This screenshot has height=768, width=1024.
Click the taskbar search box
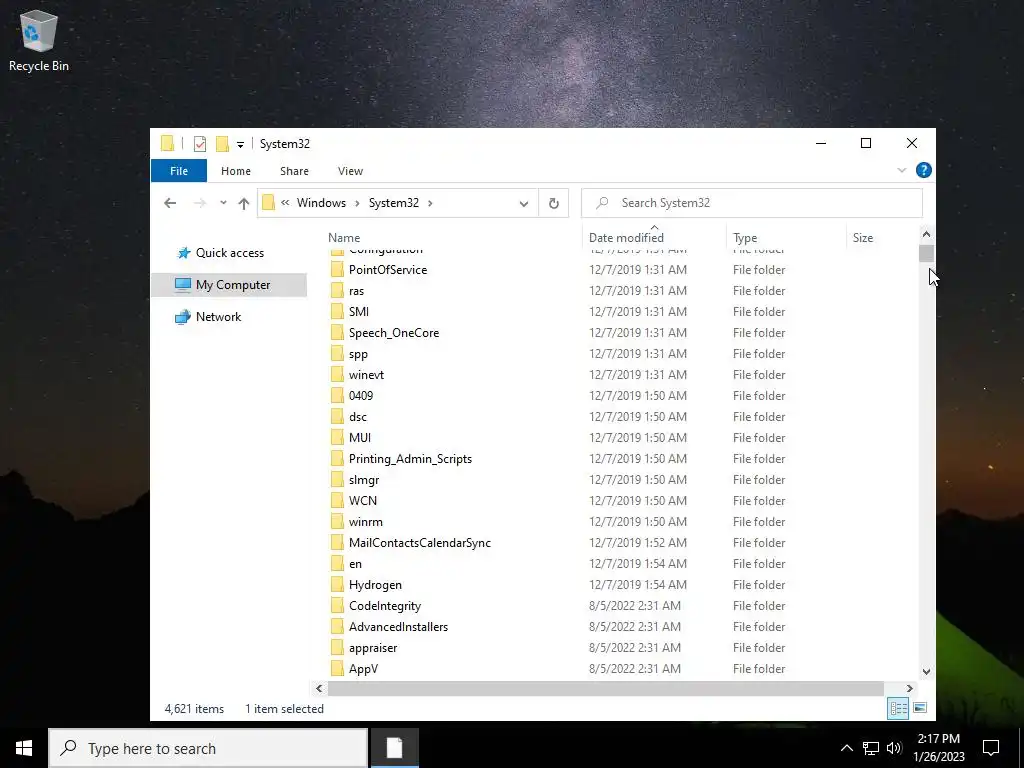point(208,748)
